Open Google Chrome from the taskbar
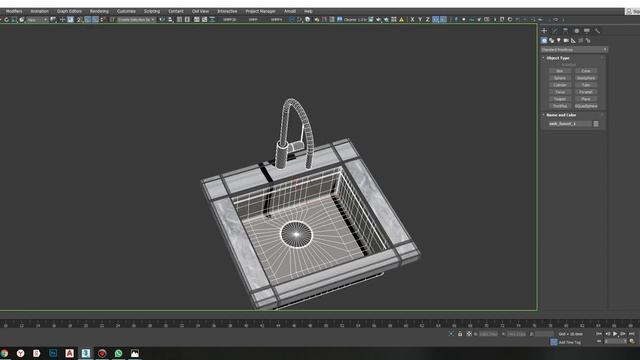This screenshot has height=360, width=640. [x=4, y=353]
